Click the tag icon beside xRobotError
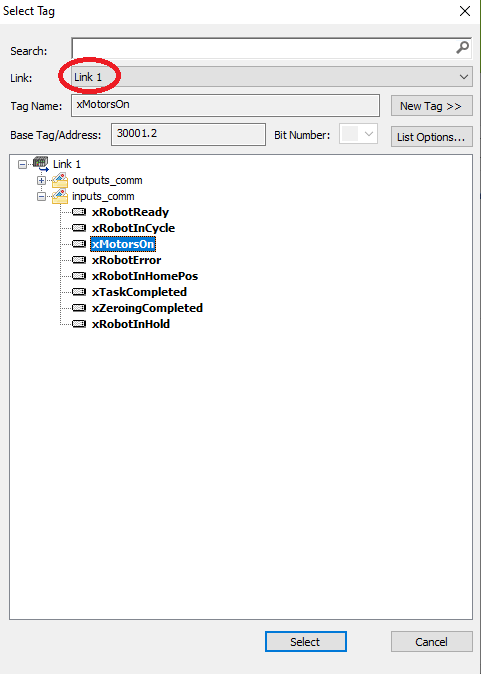This screenshot has width=481, height=674. pyautogui.click(x=79, y=260)
